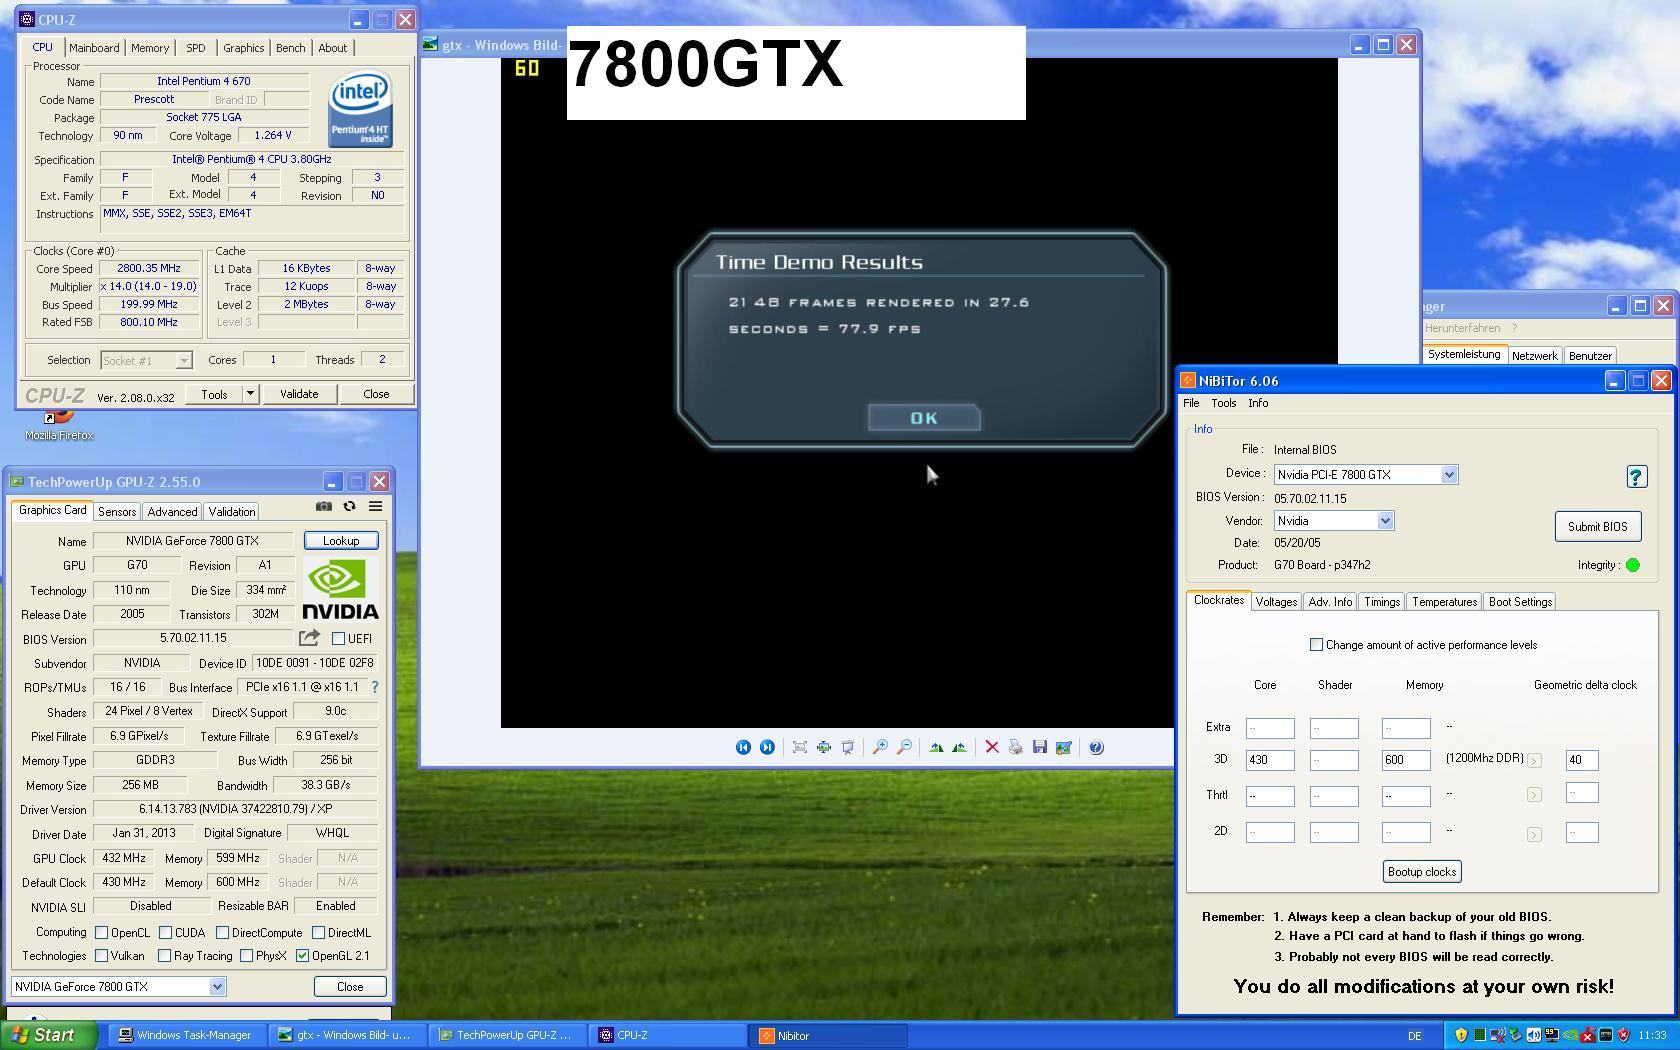This screenshot has height=1050, width=1680.
Task: Rotate the image counterclockwise
Action: (x=960, y=747)
